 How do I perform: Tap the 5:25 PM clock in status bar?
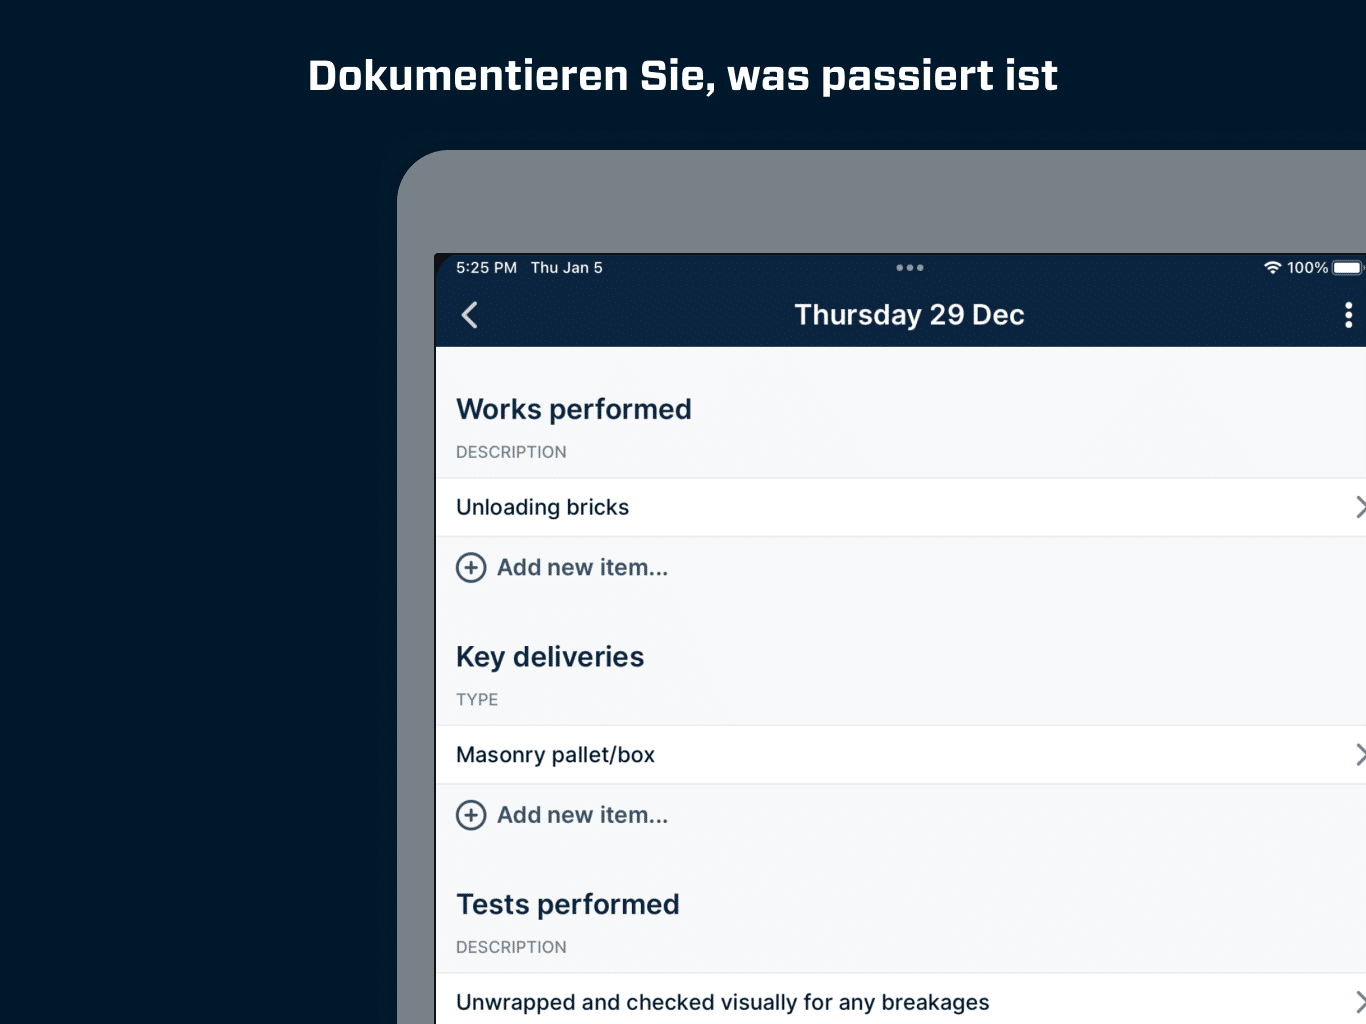[486, 268]
